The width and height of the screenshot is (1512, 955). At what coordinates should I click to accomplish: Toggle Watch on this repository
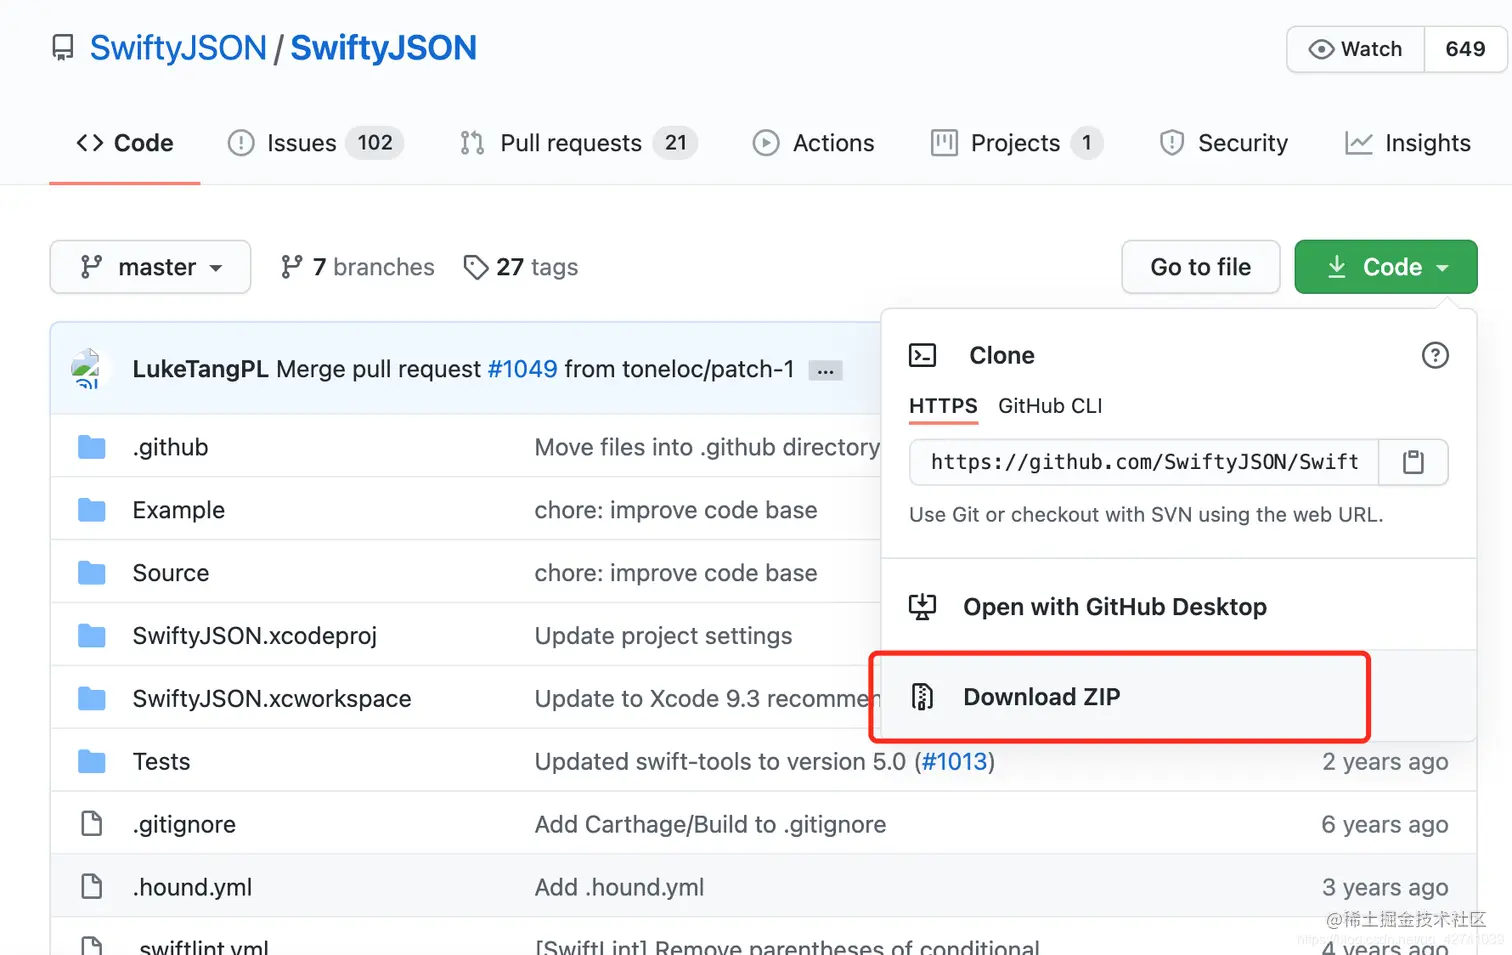tap(1356, 49)
